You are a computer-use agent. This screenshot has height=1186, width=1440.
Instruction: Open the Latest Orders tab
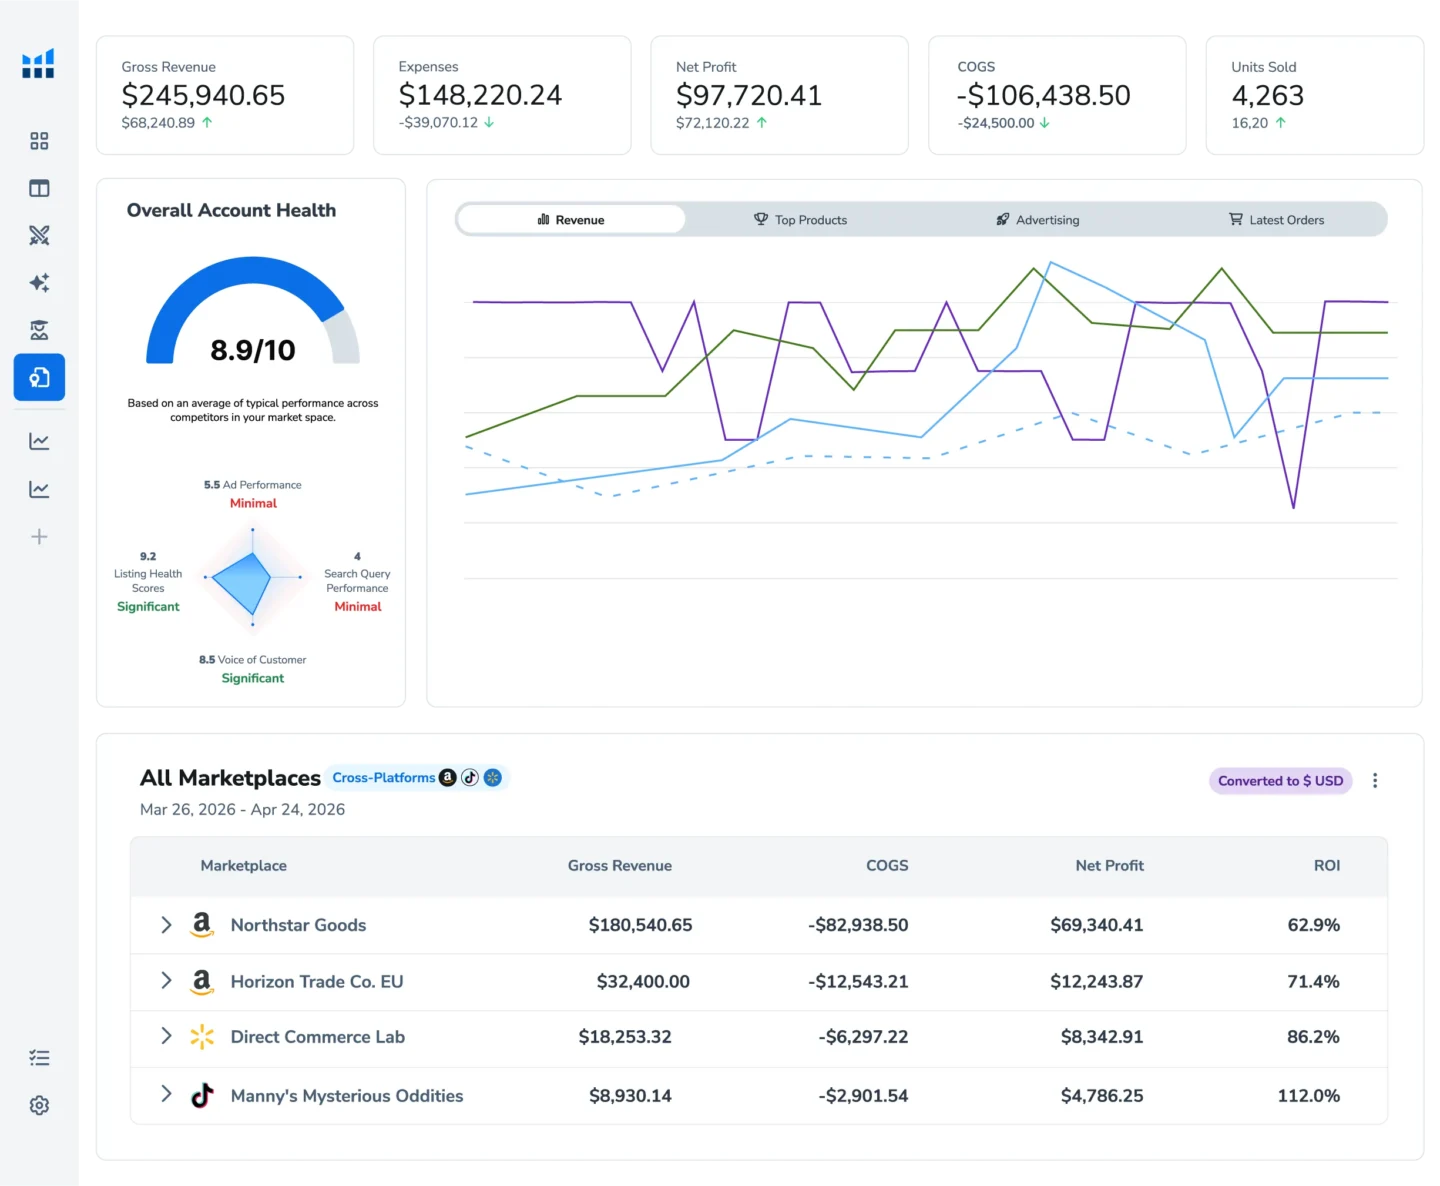(x=1277, y=220)
